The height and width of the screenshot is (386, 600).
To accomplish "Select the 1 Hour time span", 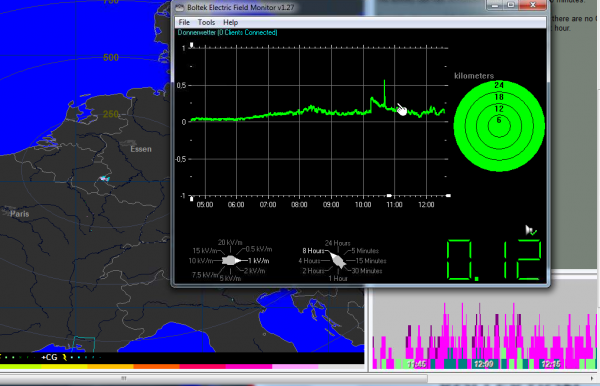I will (338, 279).
